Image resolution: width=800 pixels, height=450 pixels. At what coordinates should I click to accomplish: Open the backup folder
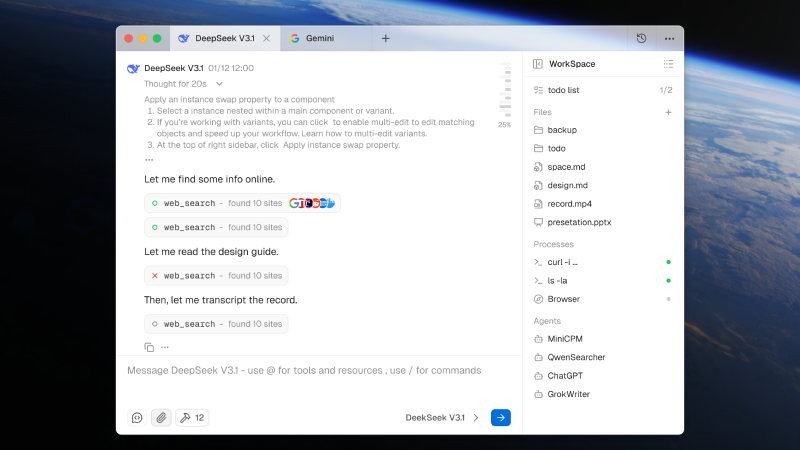(603, 130)
